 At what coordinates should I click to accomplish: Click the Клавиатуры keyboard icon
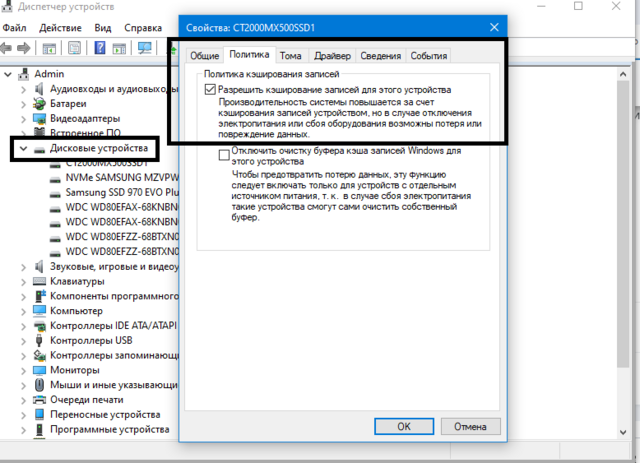[x=39, y=281]
